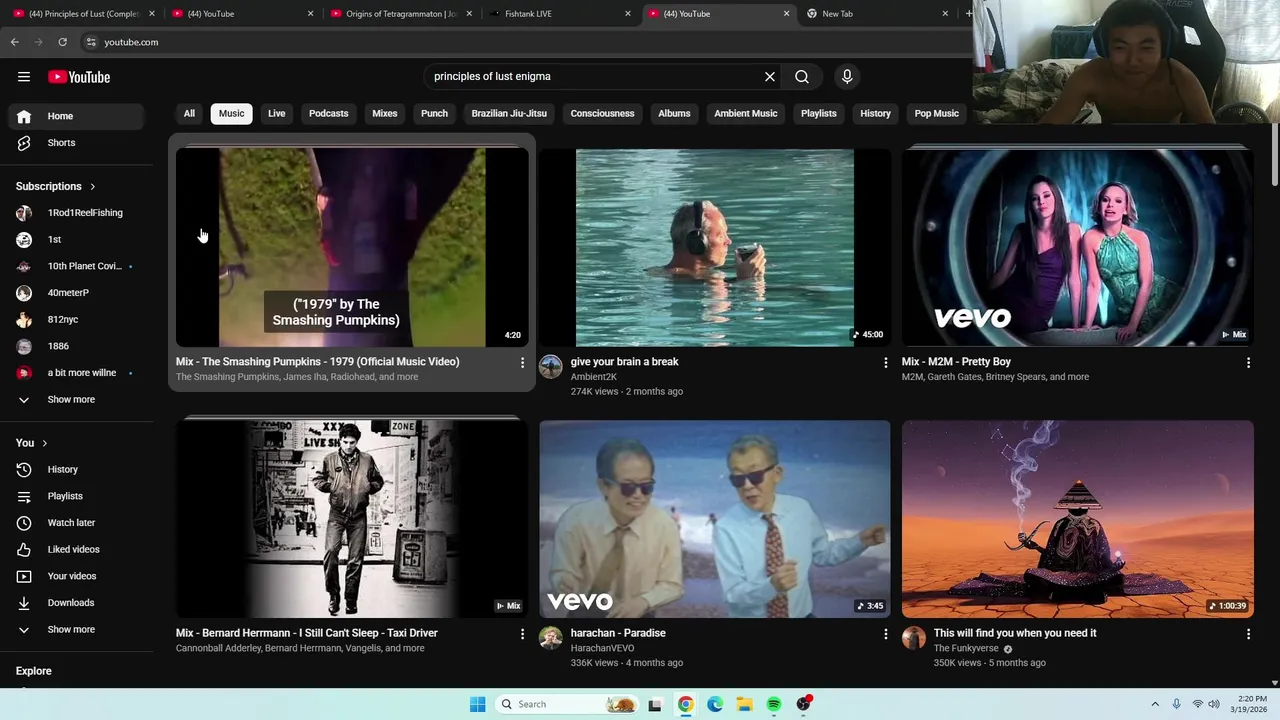Clear the search box with X icon
Image resolution: width=1280 pixels, height=720 pixels.
(x=770, y=77)
